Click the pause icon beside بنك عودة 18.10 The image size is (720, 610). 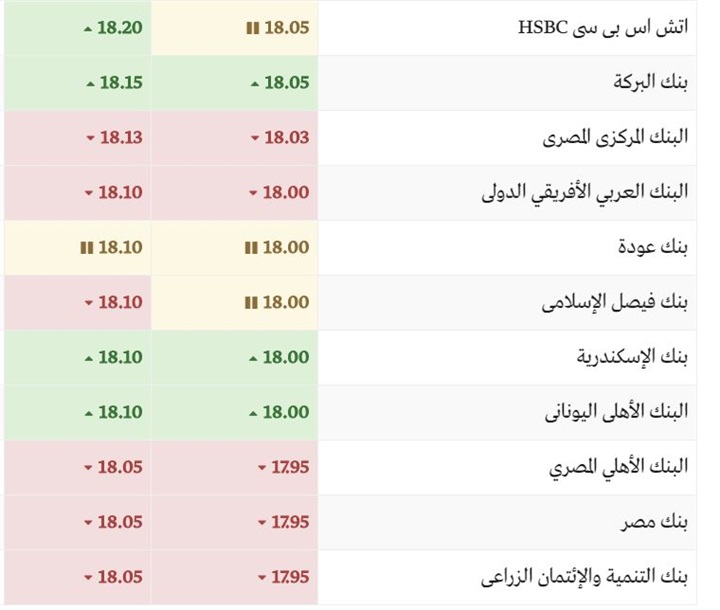(87, 248)
